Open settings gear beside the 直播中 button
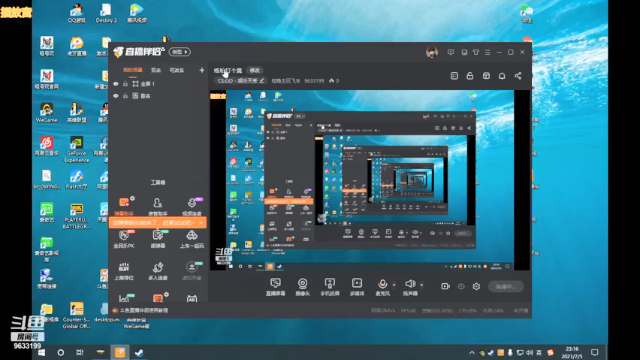The image size is (640, 360). [476, 287]
